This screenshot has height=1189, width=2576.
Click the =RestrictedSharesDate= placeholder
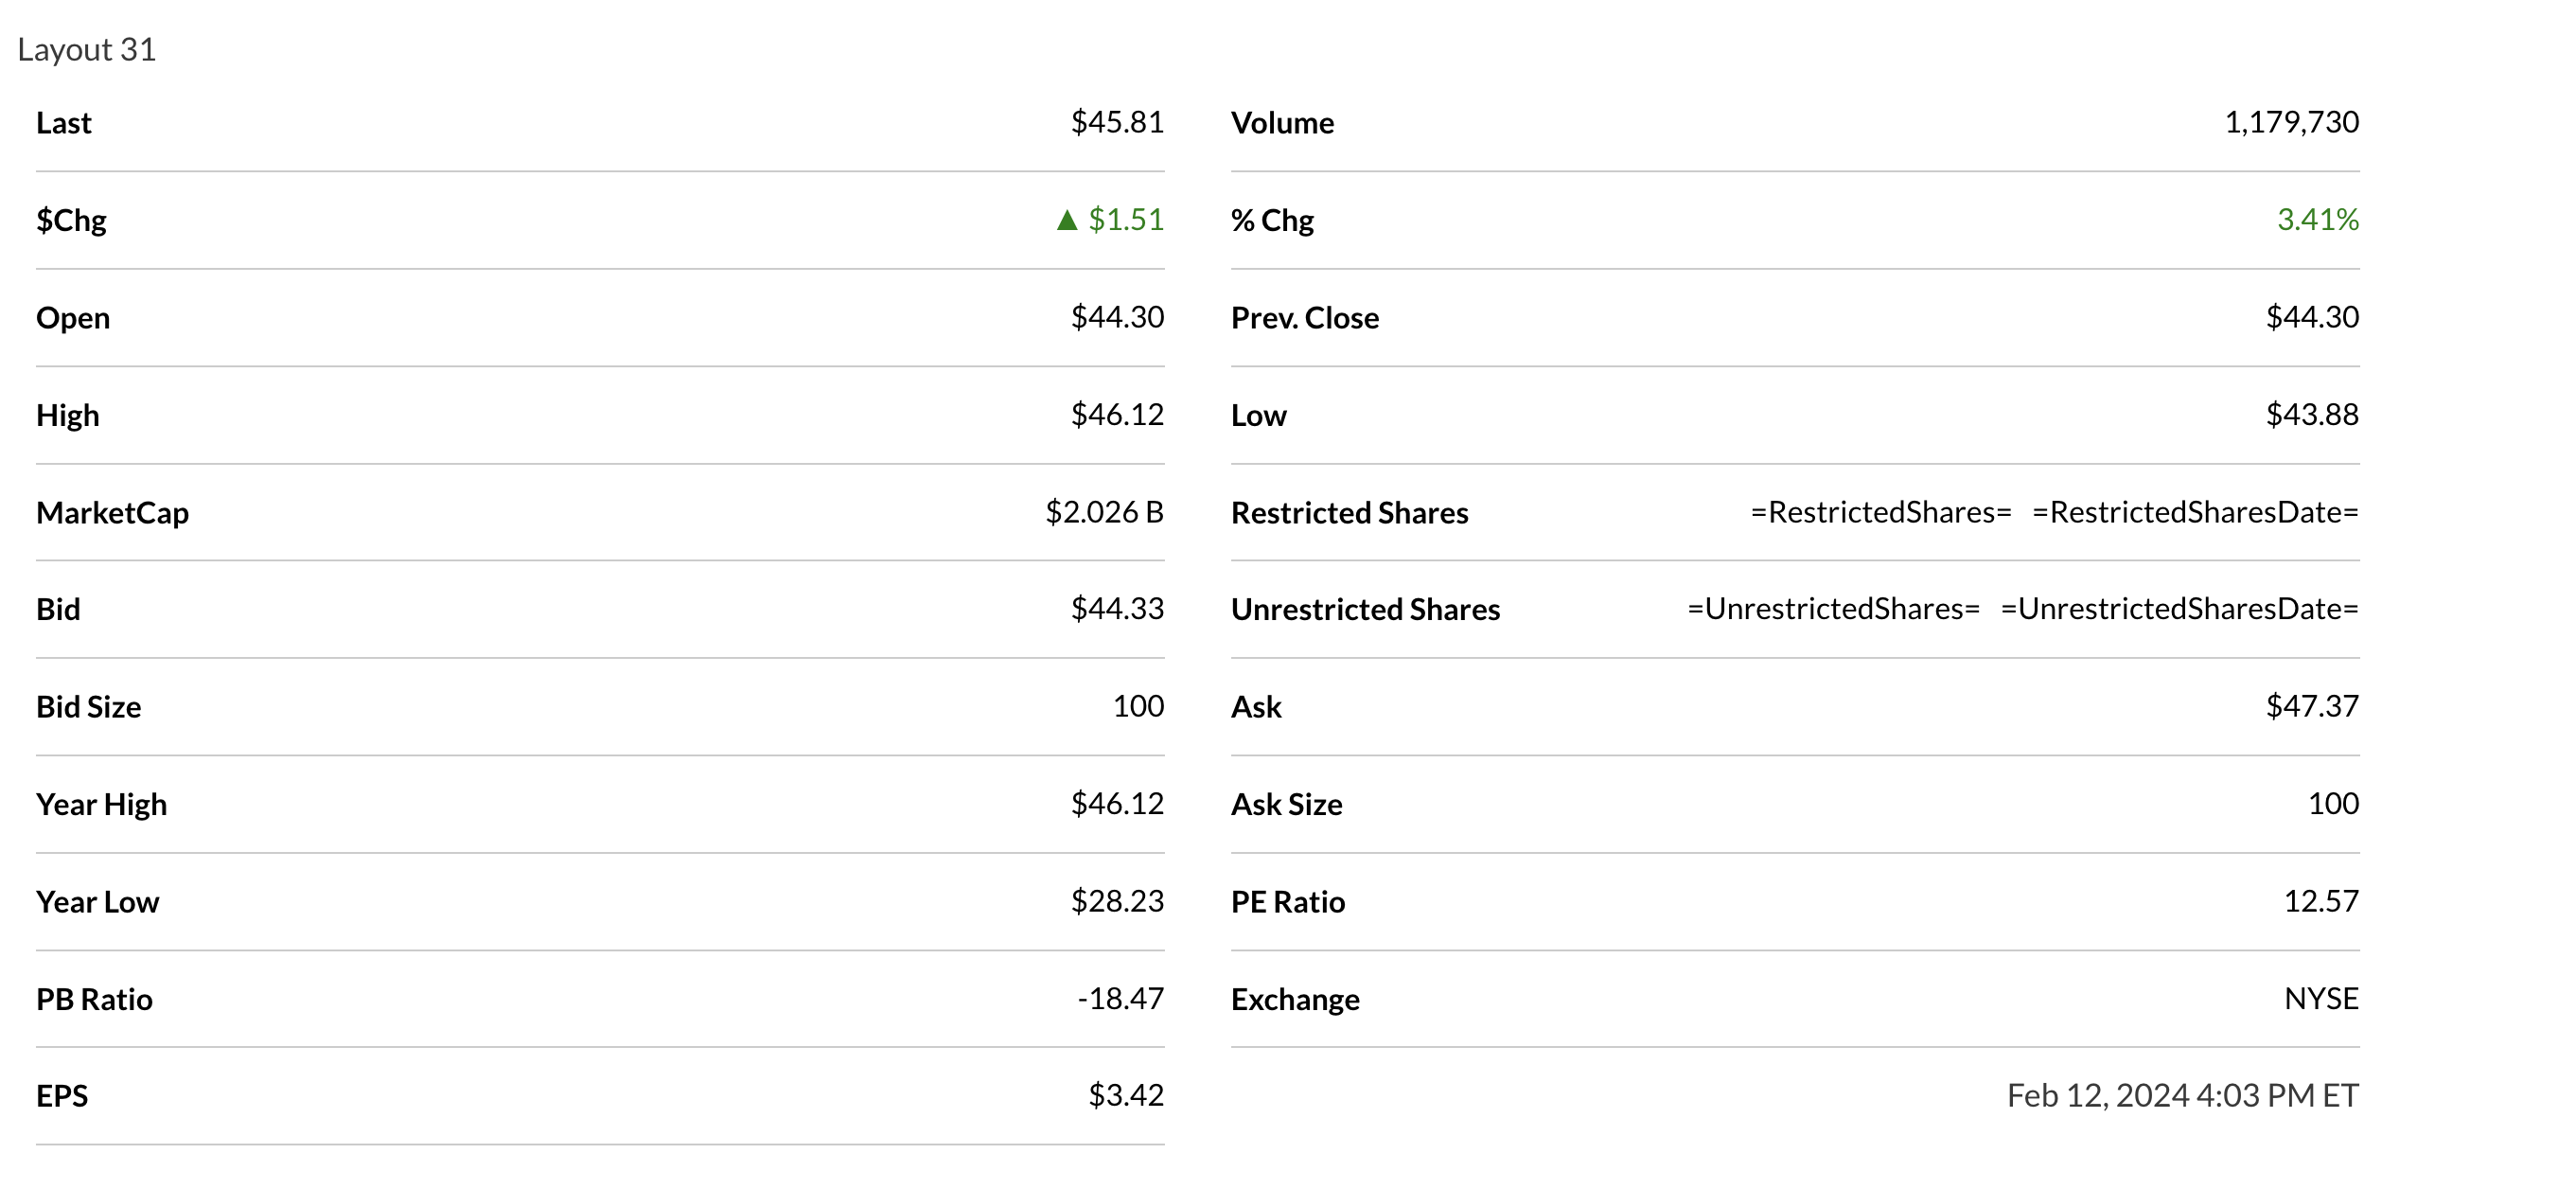[x=2194, y=512]
